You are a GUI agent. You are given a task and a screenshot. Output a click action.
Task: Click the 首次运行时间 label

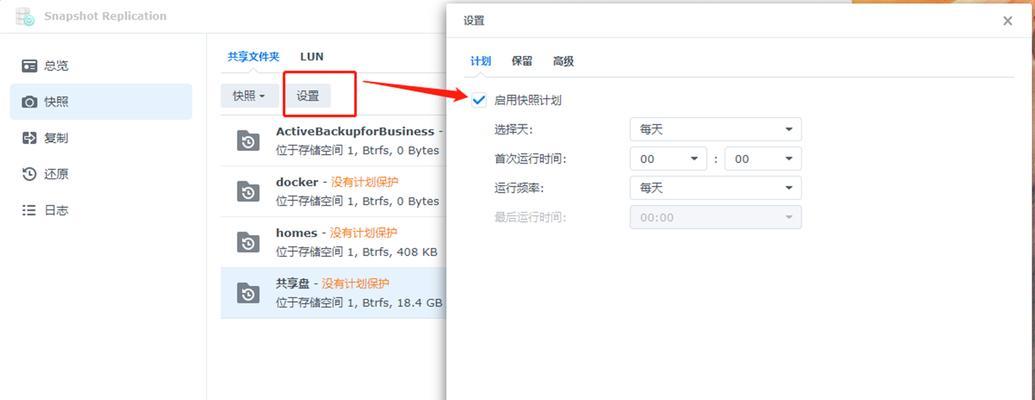click(x=530, y=159)
